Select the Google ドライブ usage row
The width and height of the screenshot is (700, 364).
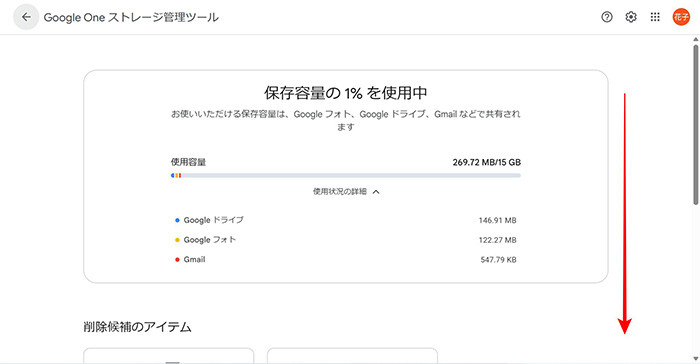346,220
